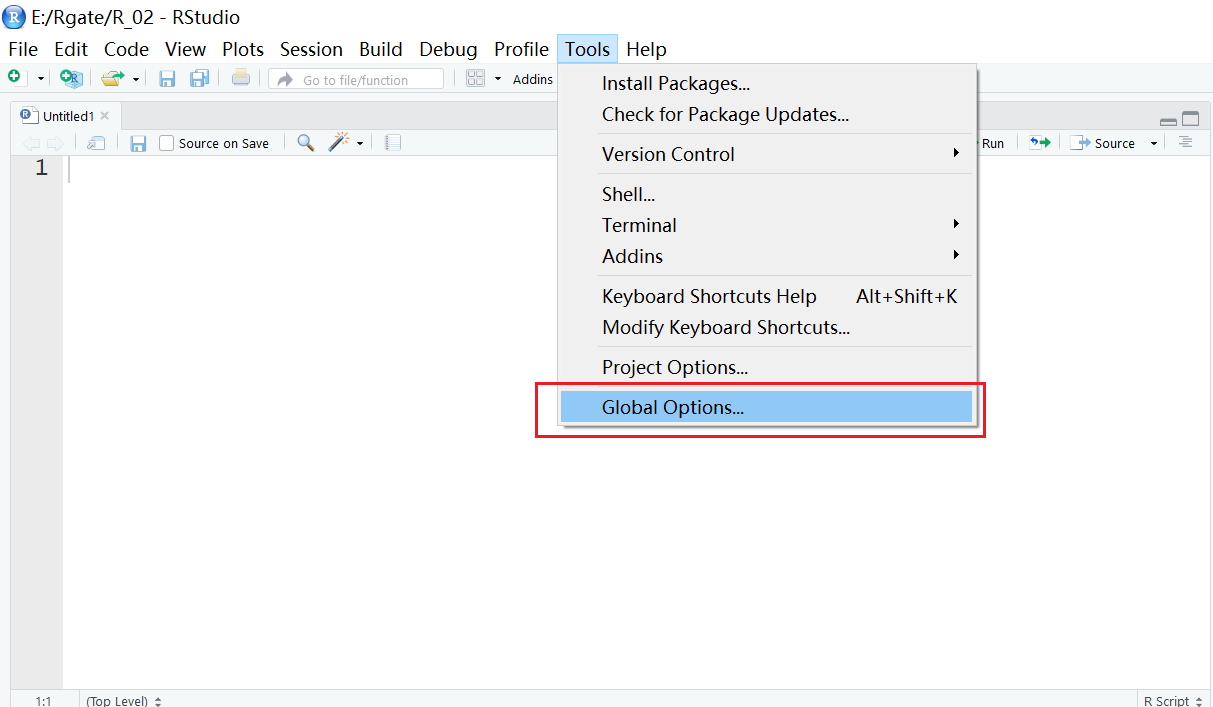
Task: Select Modify Keyboard Shortcuts...
Action: coord(766,328)
